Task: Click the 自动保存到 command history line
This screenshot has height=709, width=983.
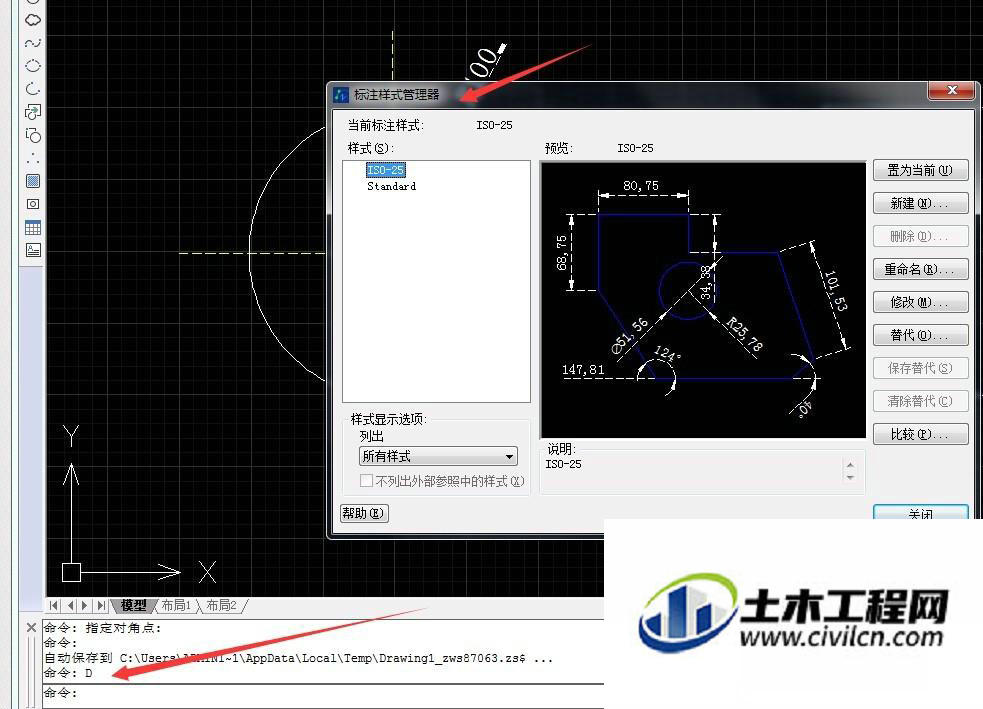Action: tap(298, 658)
